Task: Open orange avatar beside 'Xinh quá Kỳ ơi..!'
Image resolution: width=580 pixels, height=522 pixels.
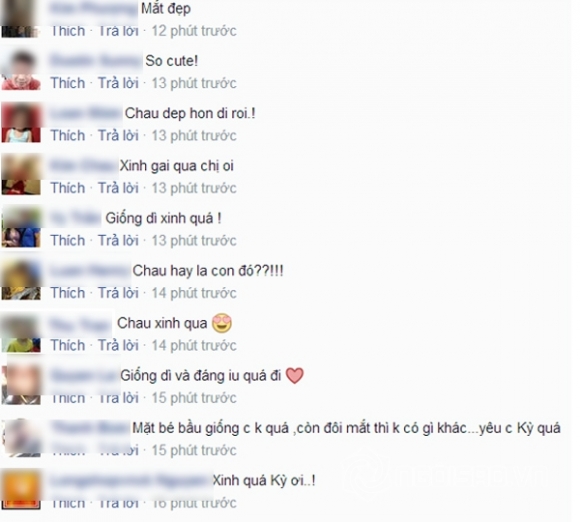Action: coord(21,491)
